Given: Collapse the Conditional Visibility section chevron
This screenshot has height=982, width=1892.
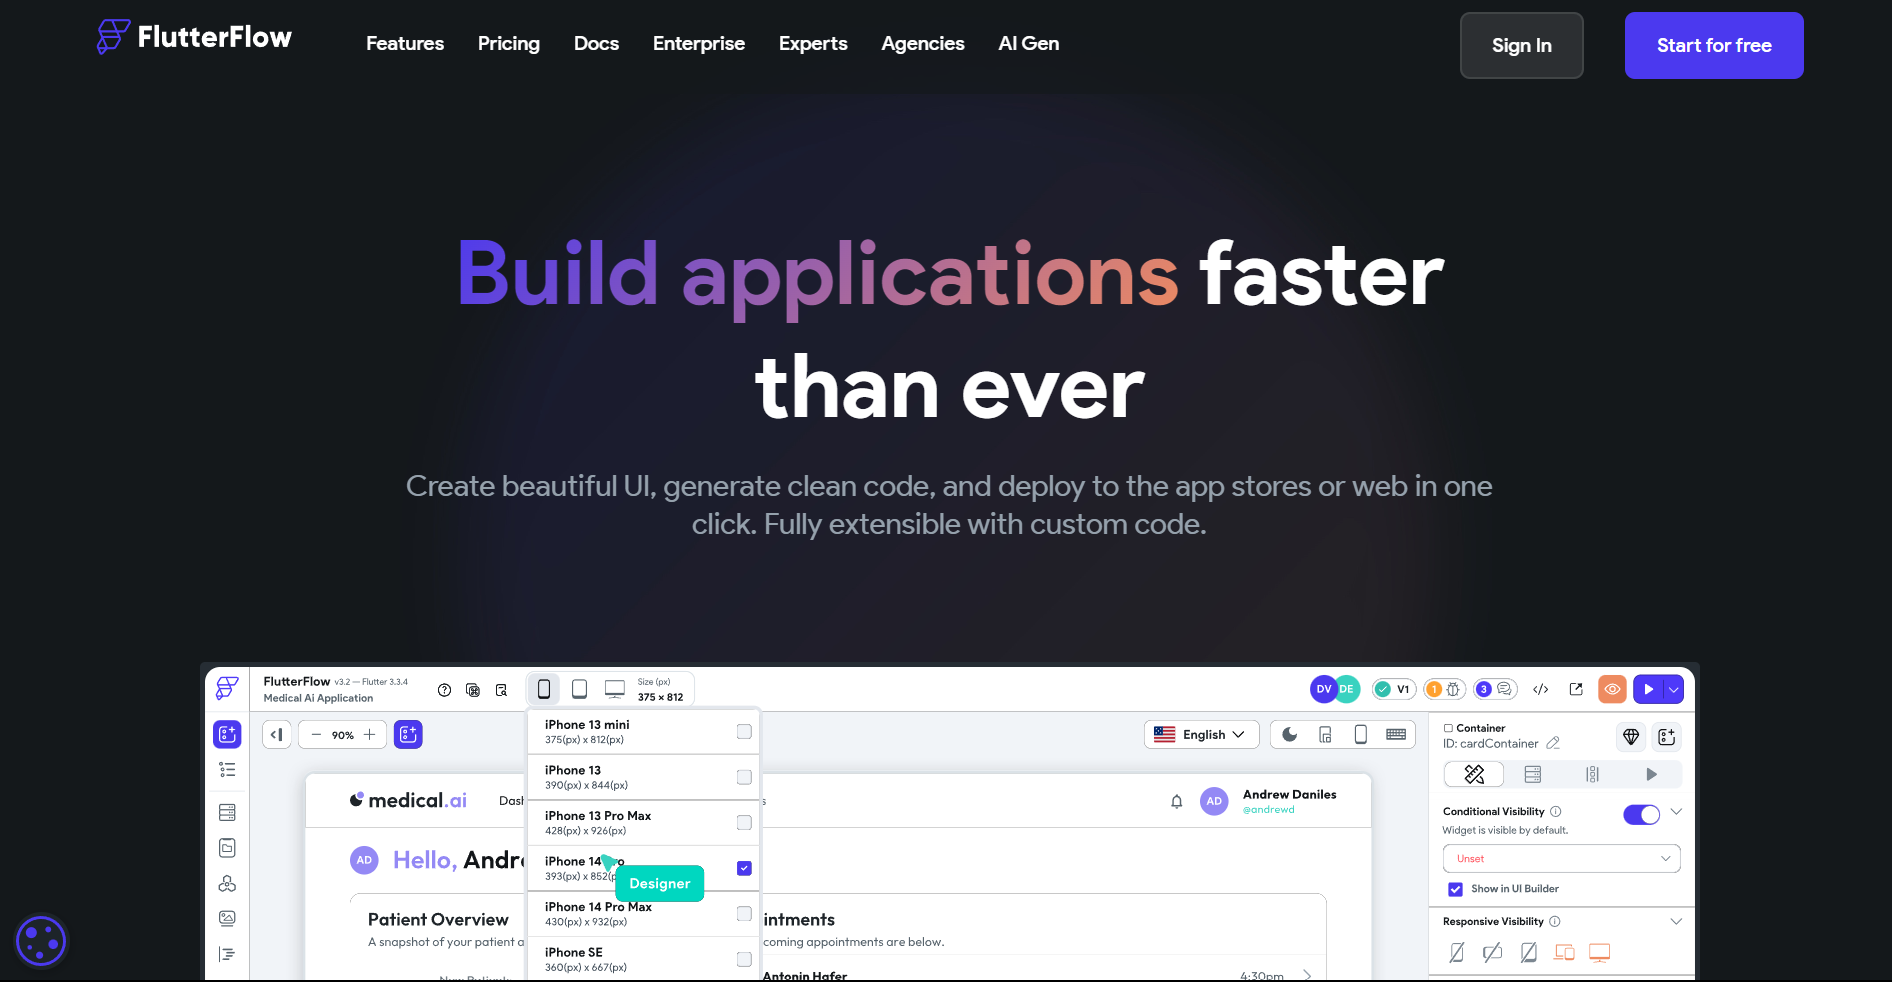Looking at the screenshot, I should point(1677,812).
